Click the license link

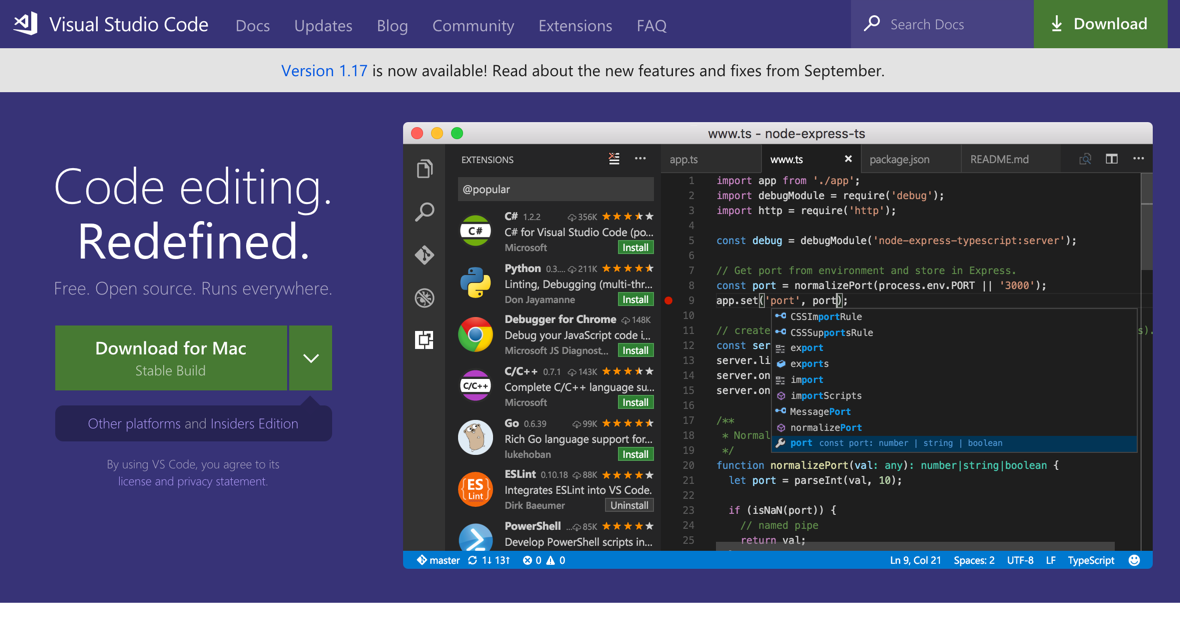(x=134, y=482)
